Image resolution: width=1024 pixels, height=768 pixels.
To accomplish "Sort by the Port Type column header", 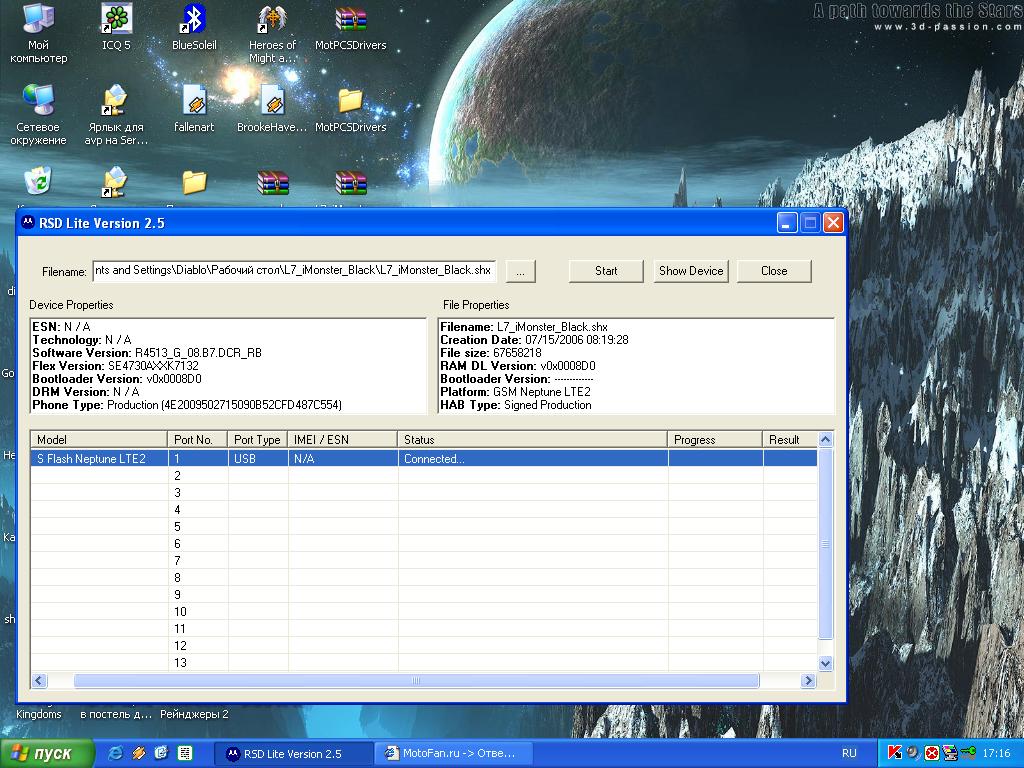I will [258, 440].
